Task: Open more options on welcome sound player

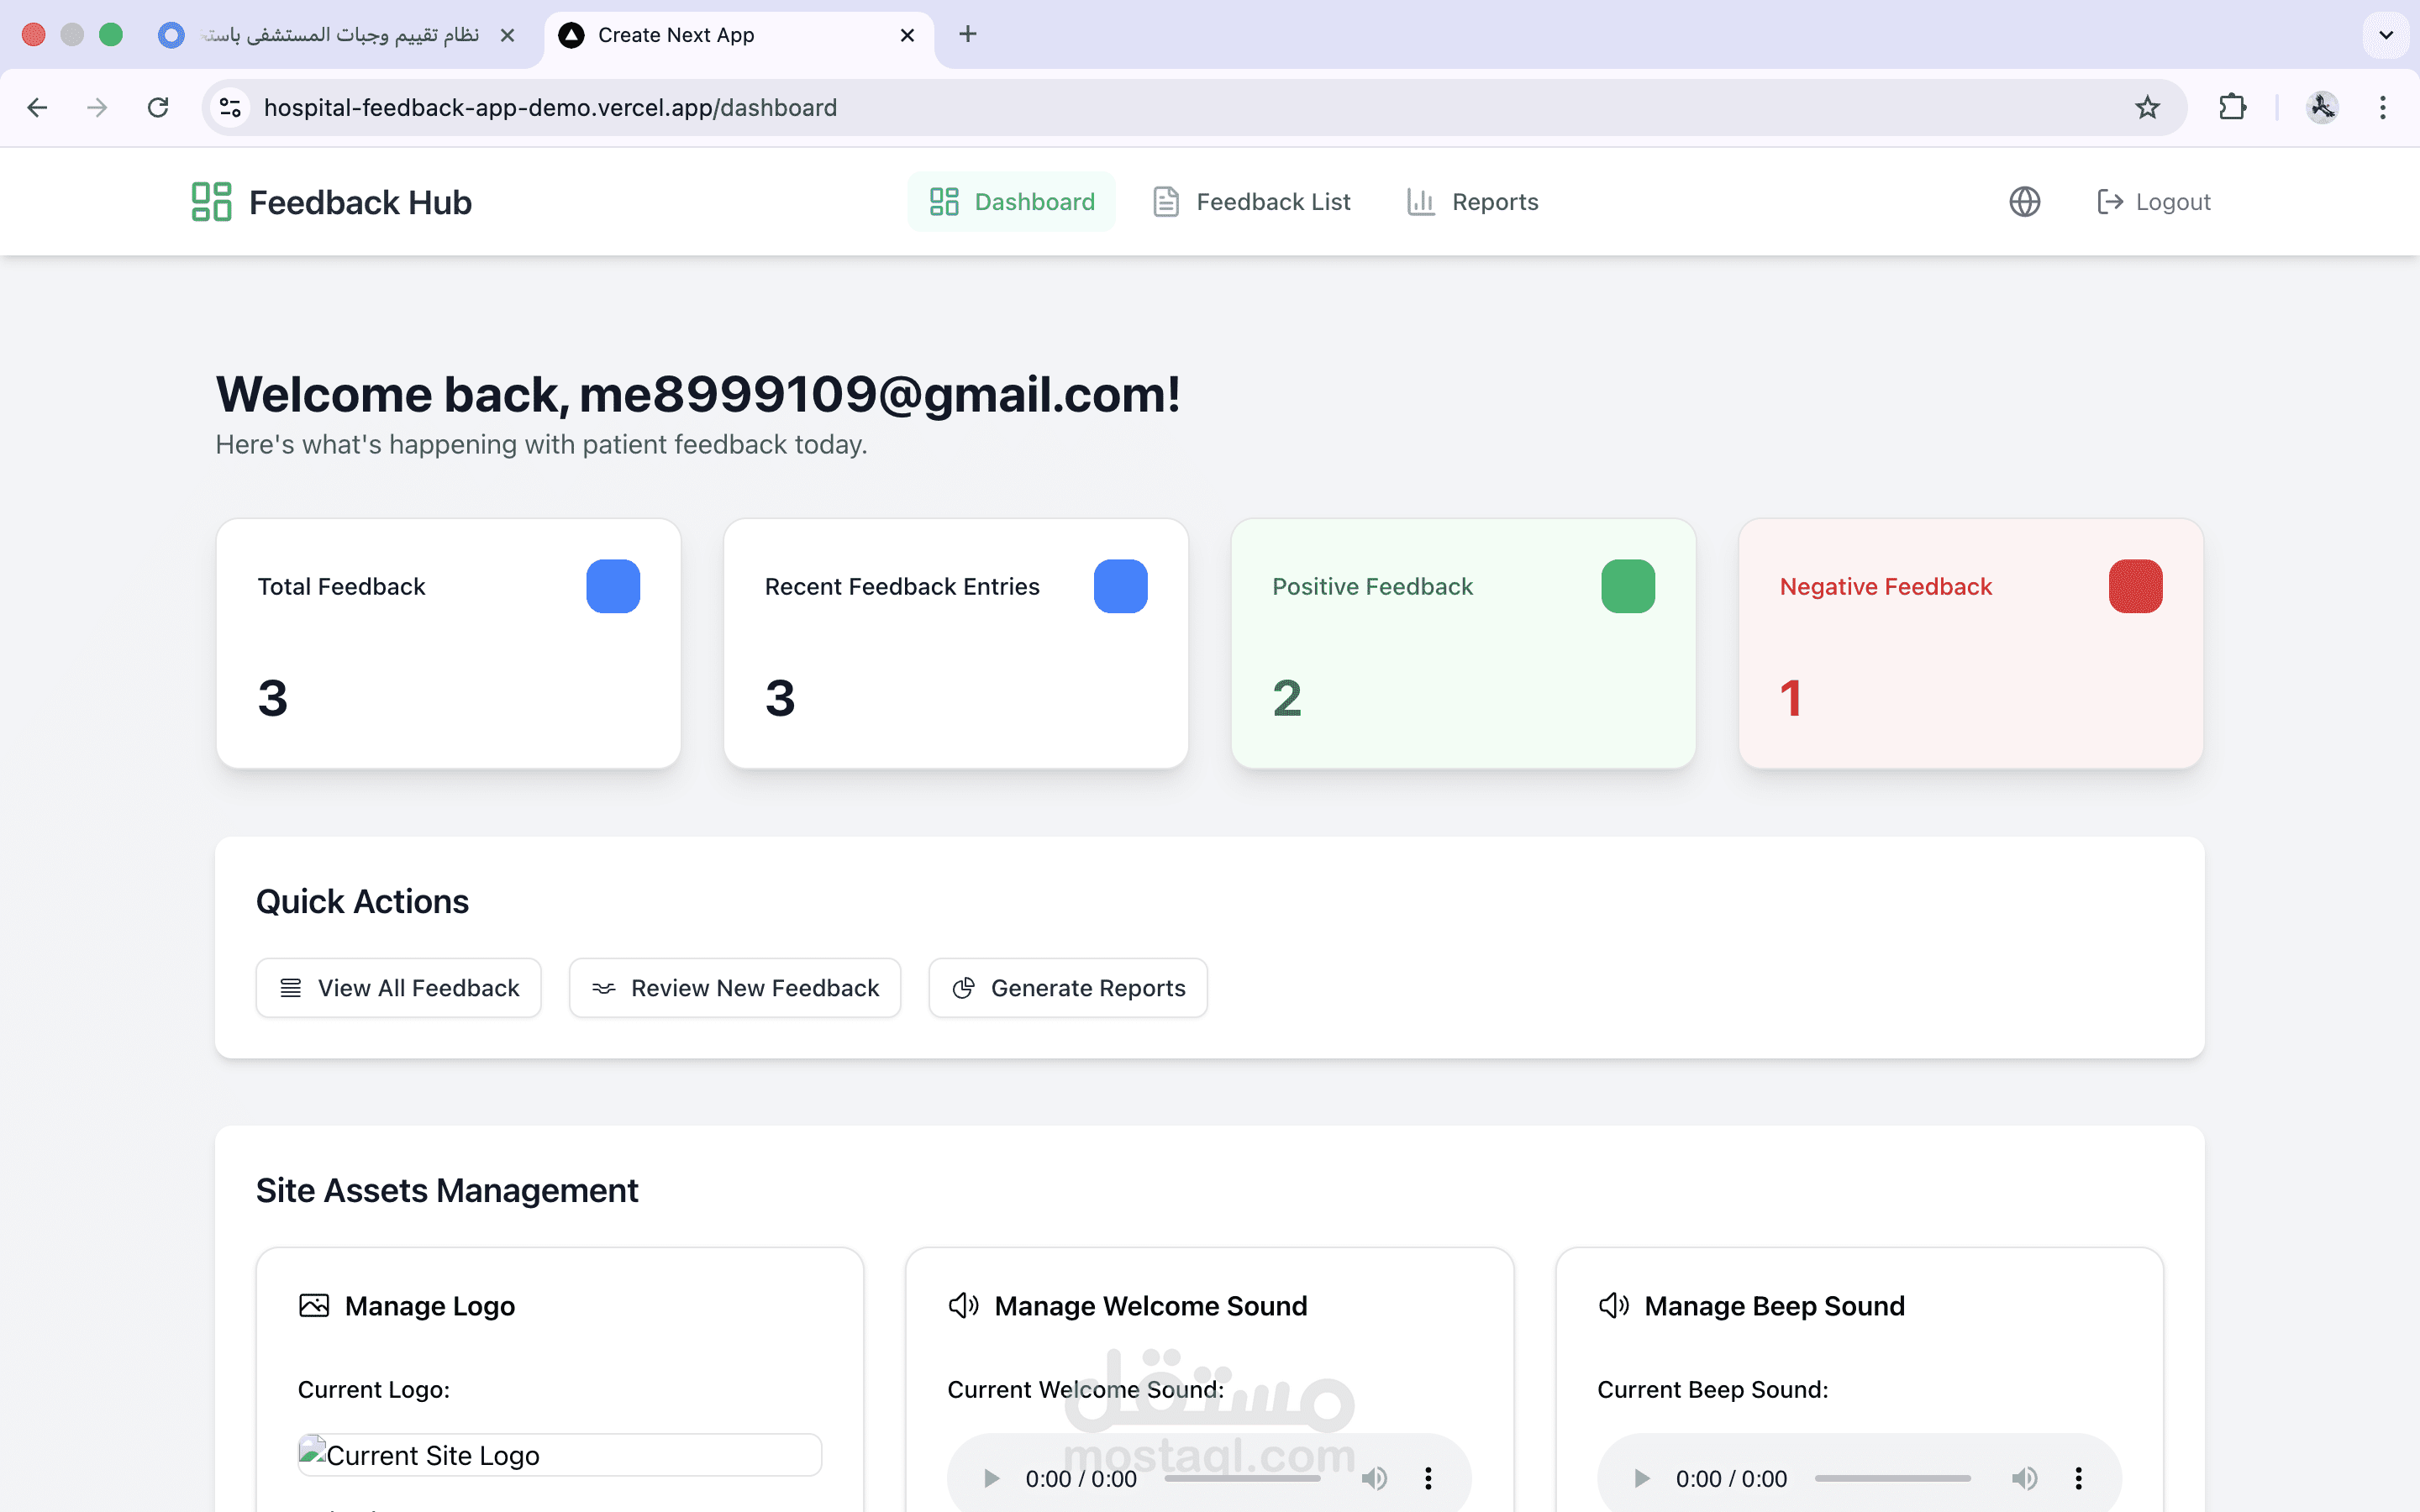Action: tap(1428, 1478)
